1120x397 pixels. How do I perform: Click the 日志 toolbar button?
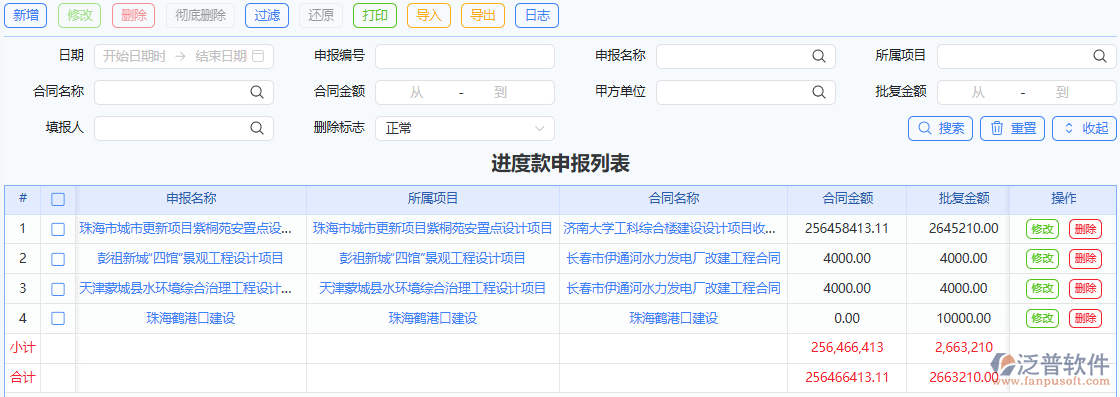click(x=537, y=16)
